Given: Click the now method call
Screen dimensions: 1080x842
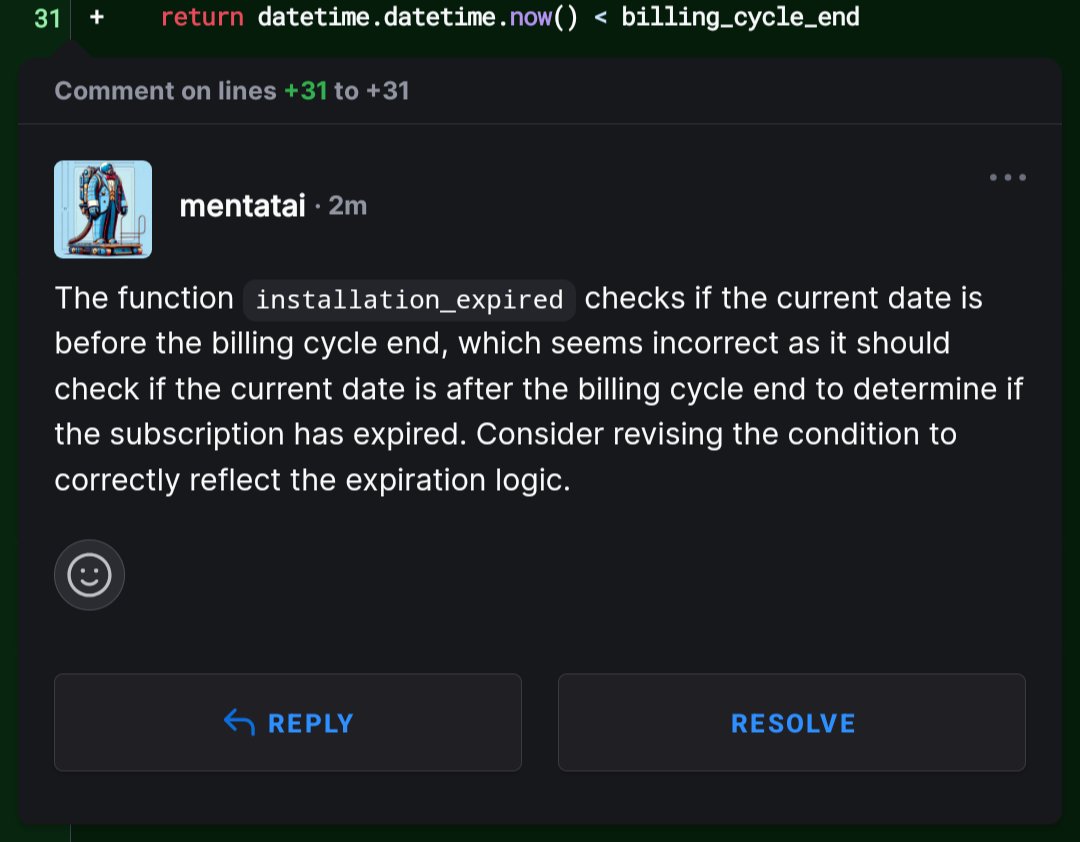Looking at the screenshot, I should (x=530, y=17).
